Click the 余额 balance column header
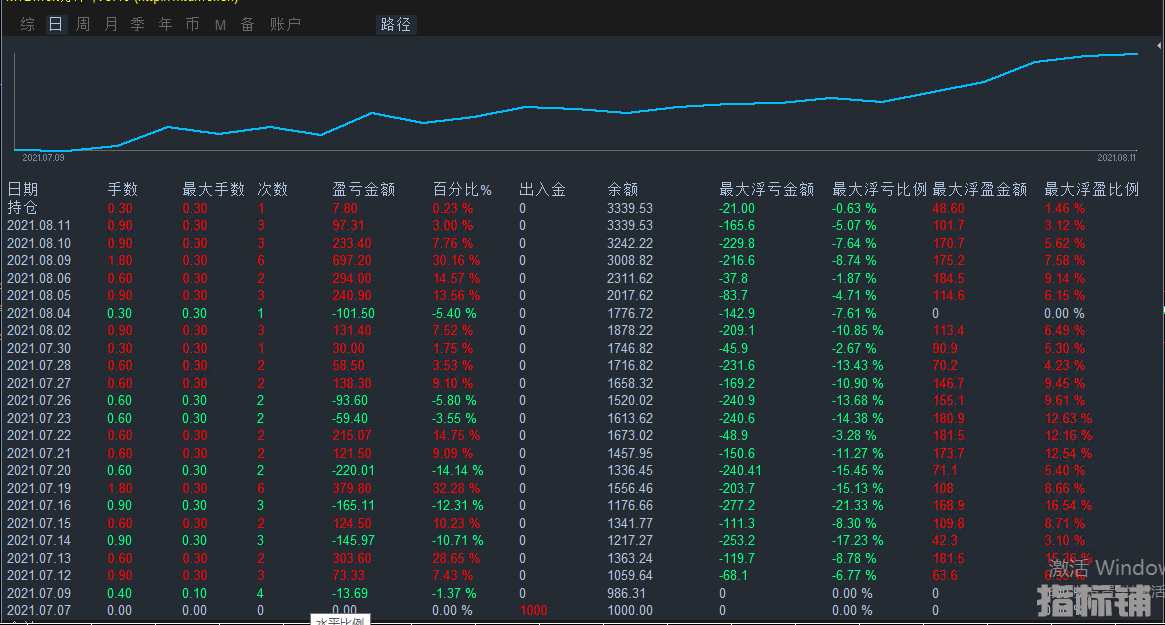This screenshot has width=1165, height=625. pyautogui.click(x=622, y=189)
